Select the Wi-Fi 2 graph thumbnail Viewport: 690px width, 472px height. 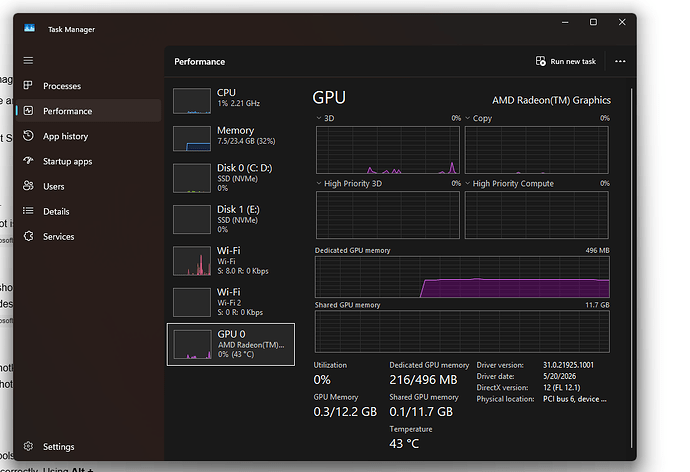pyautogui.click(x=192, y=302)
